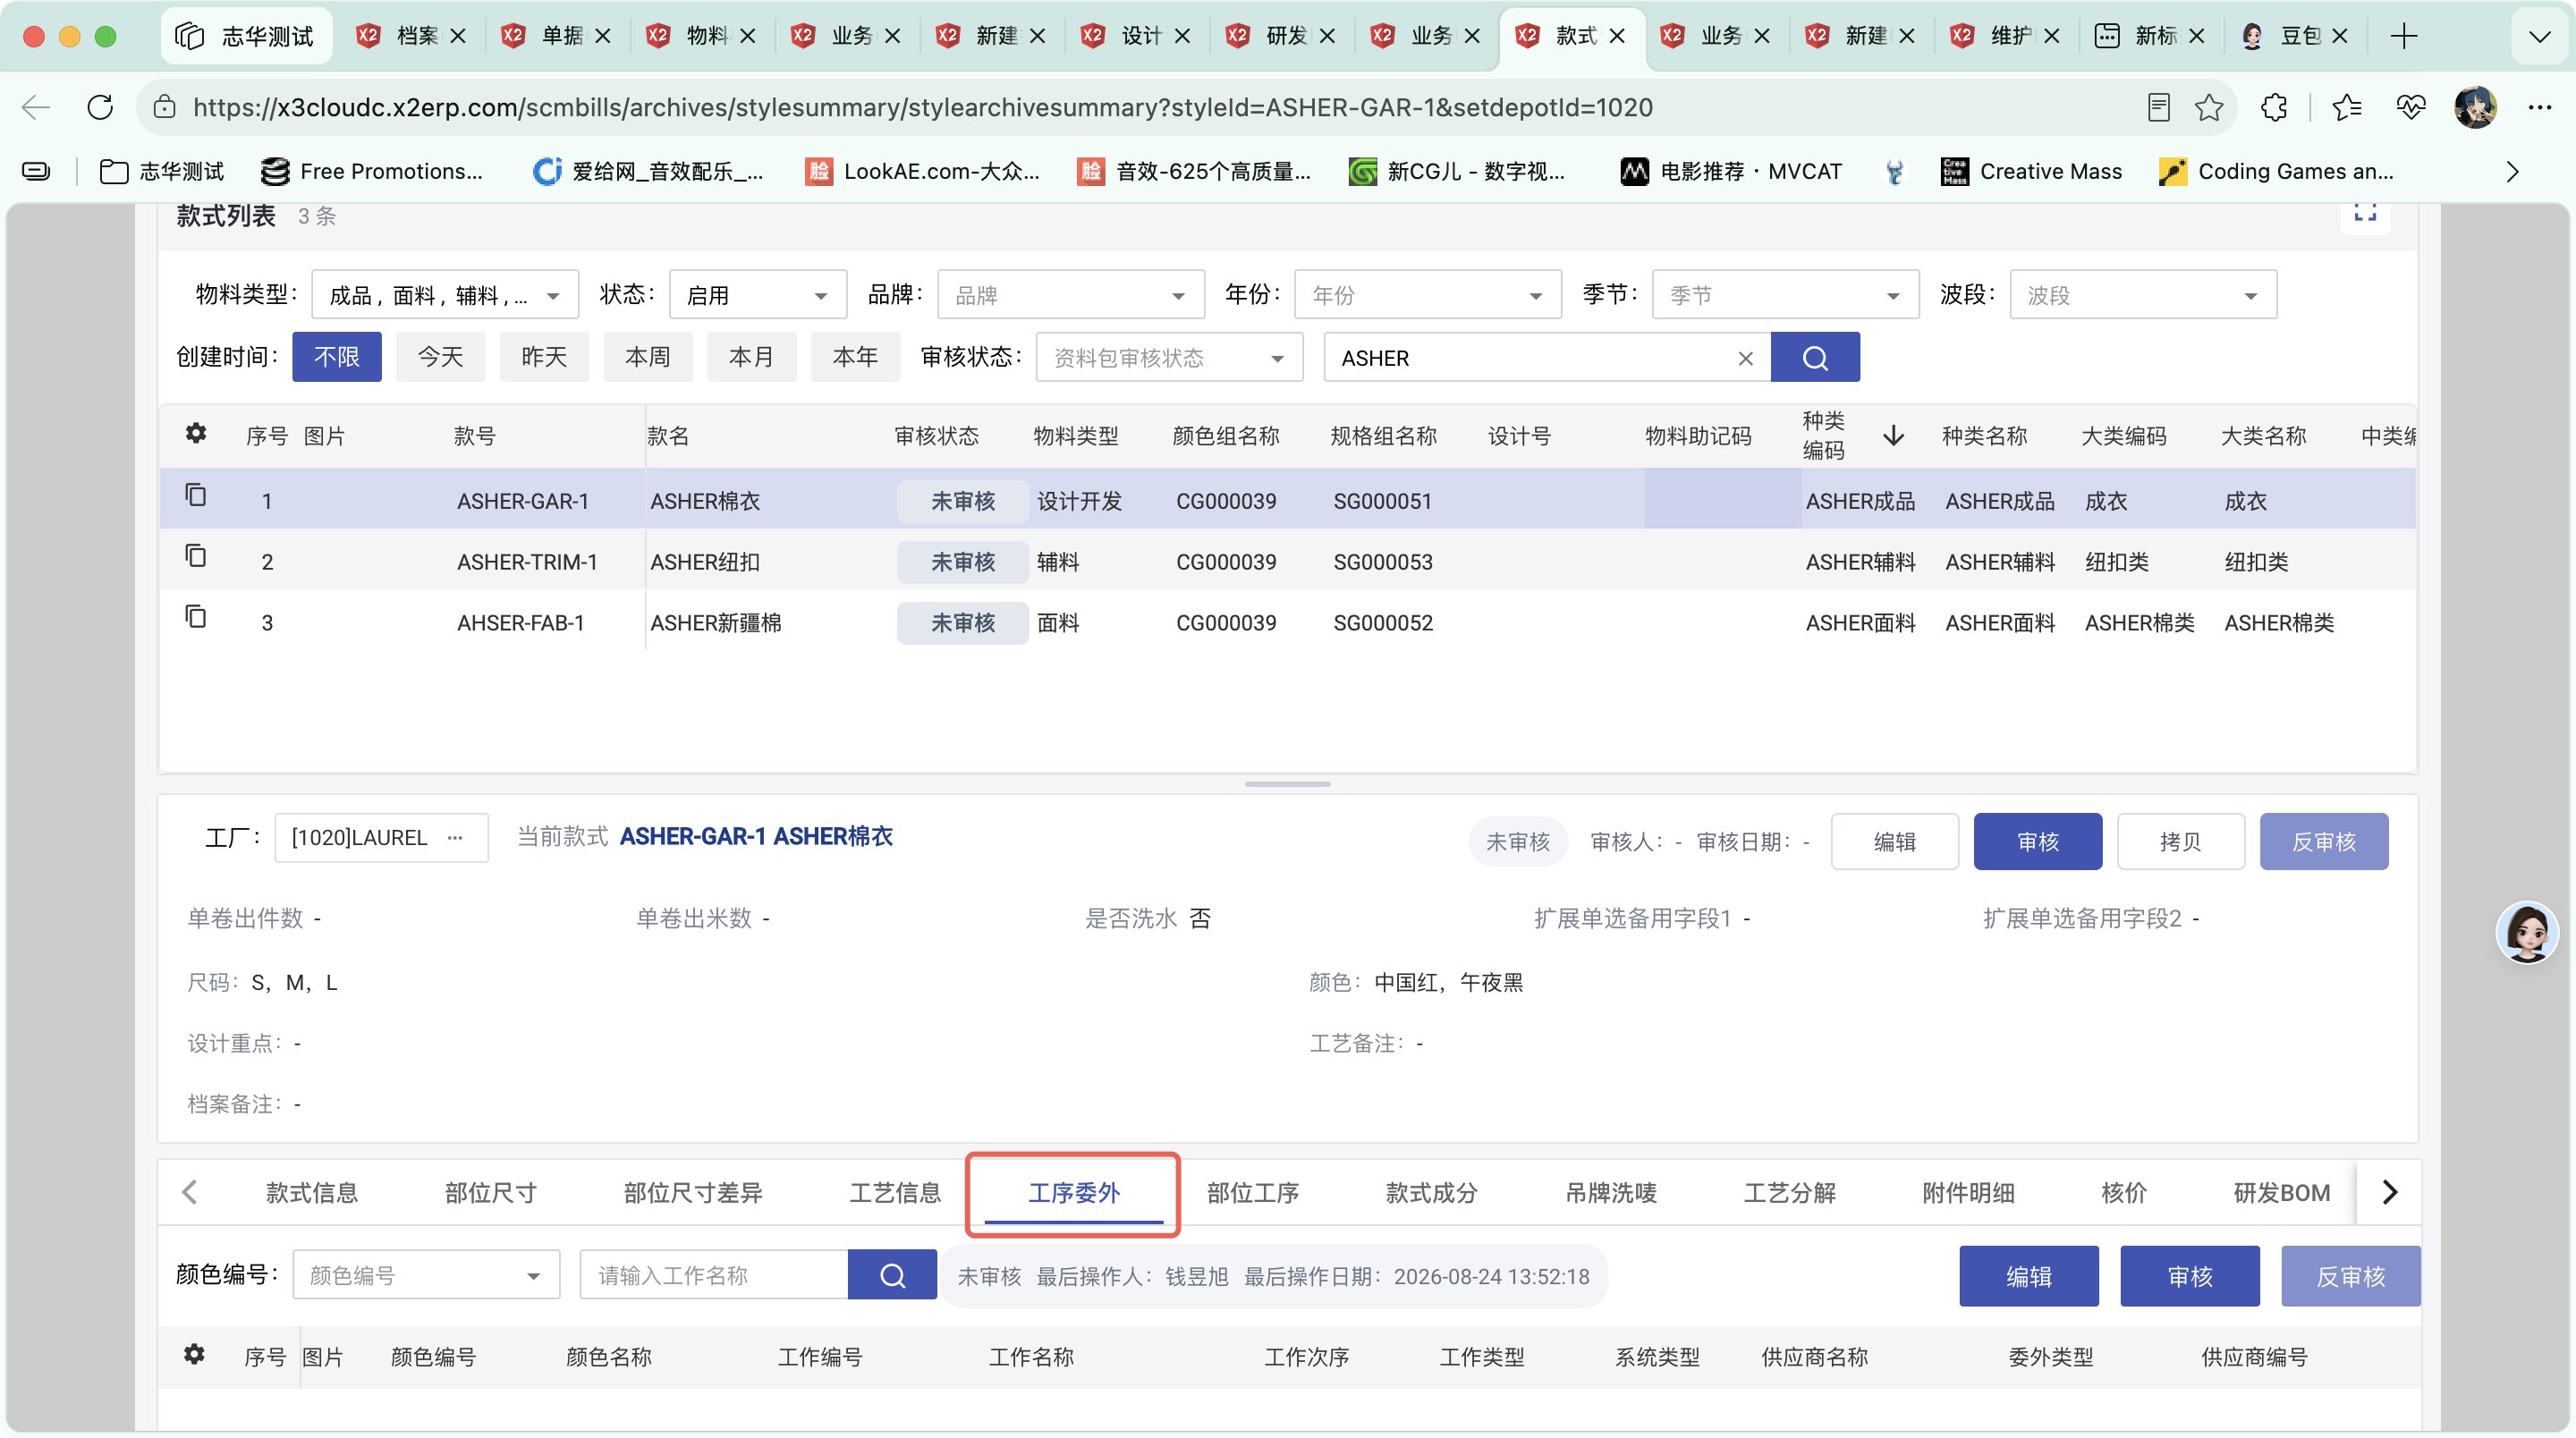
Task: Switch to 吊牌洗唛 tab
Action: (x=1611, y=1193)
